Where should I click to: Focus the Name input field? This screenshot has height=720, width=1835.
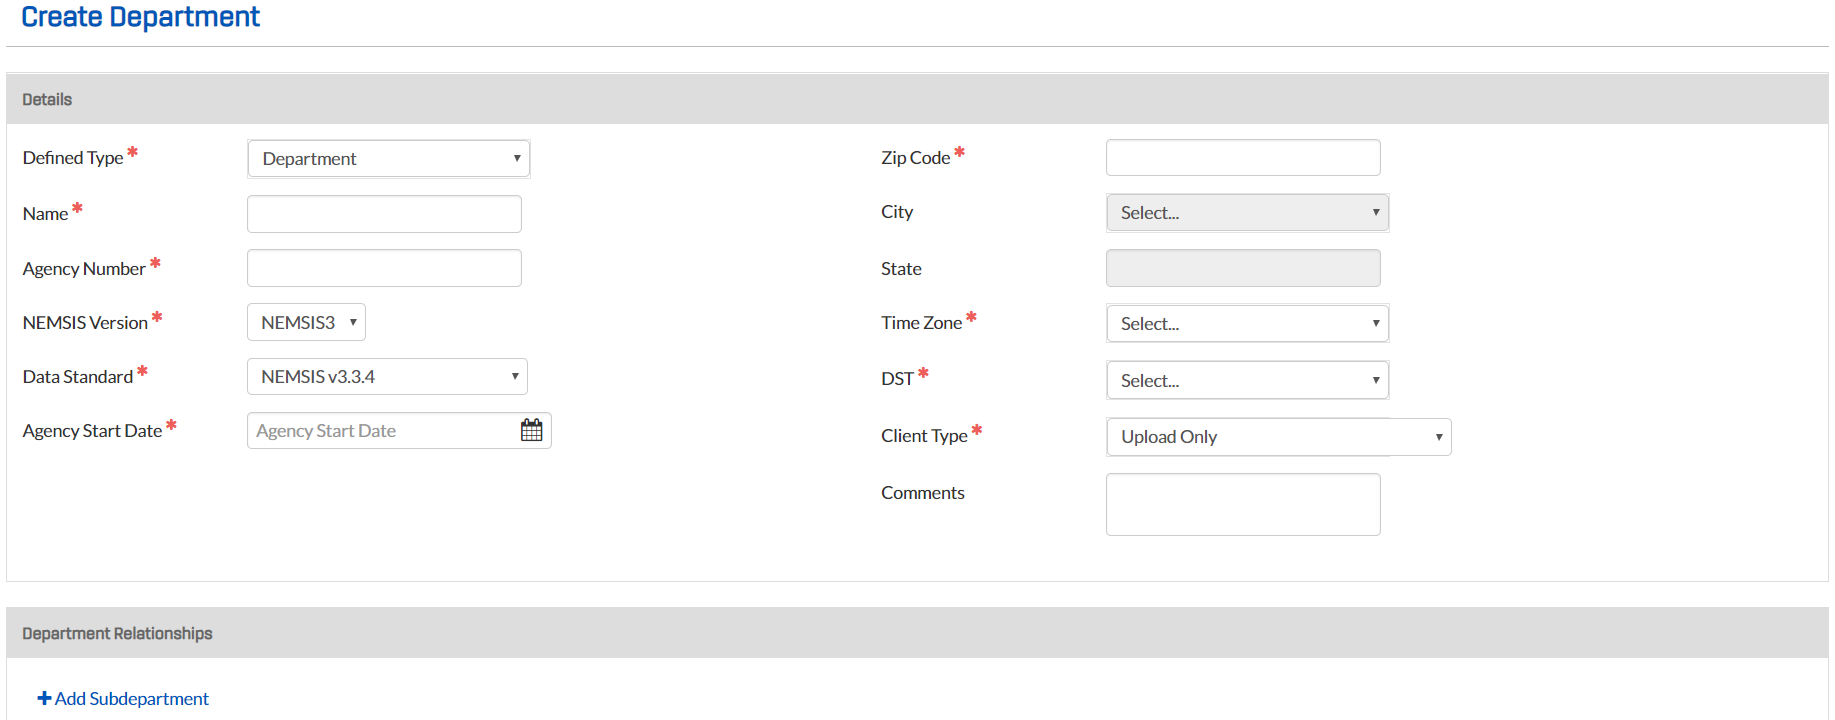[384, 213]
